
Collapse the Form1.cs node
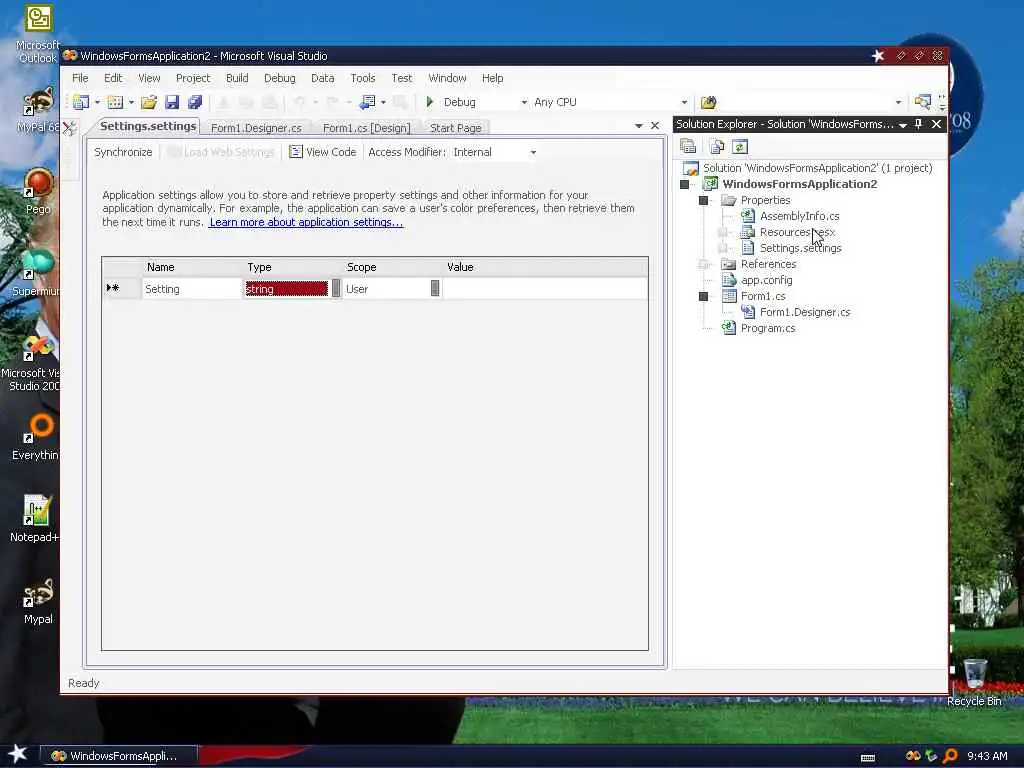[703, 296]
